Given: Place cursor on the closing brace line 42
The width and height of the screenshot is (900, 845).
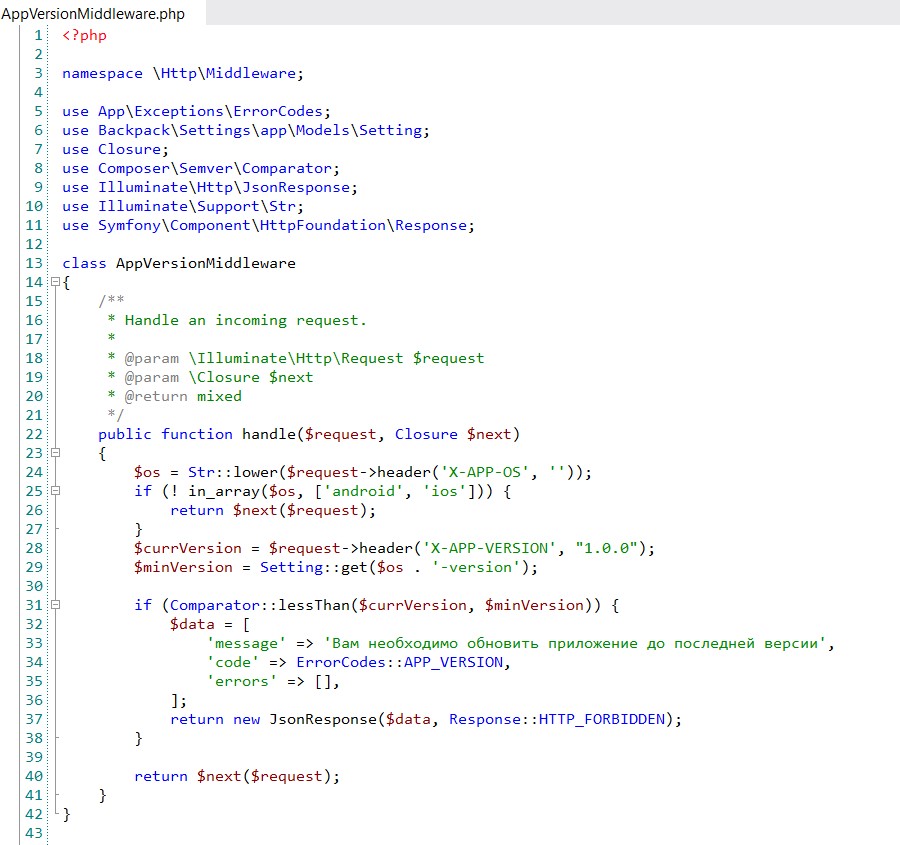Looking at the screenshot, I should pos(65,814).
